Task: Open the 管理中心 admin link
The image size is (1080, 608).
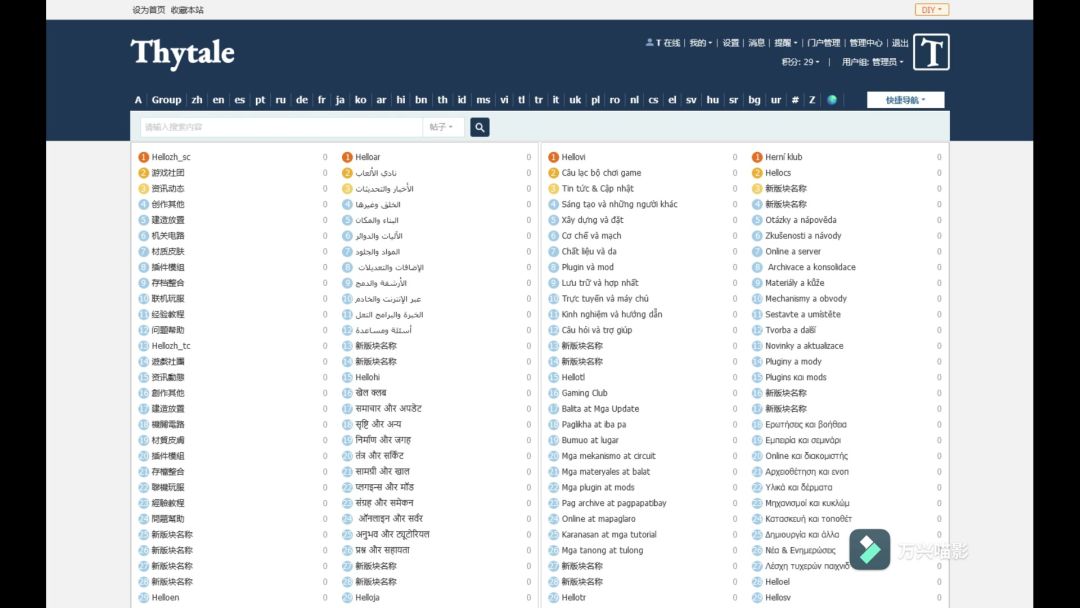Action: (865, 43)
